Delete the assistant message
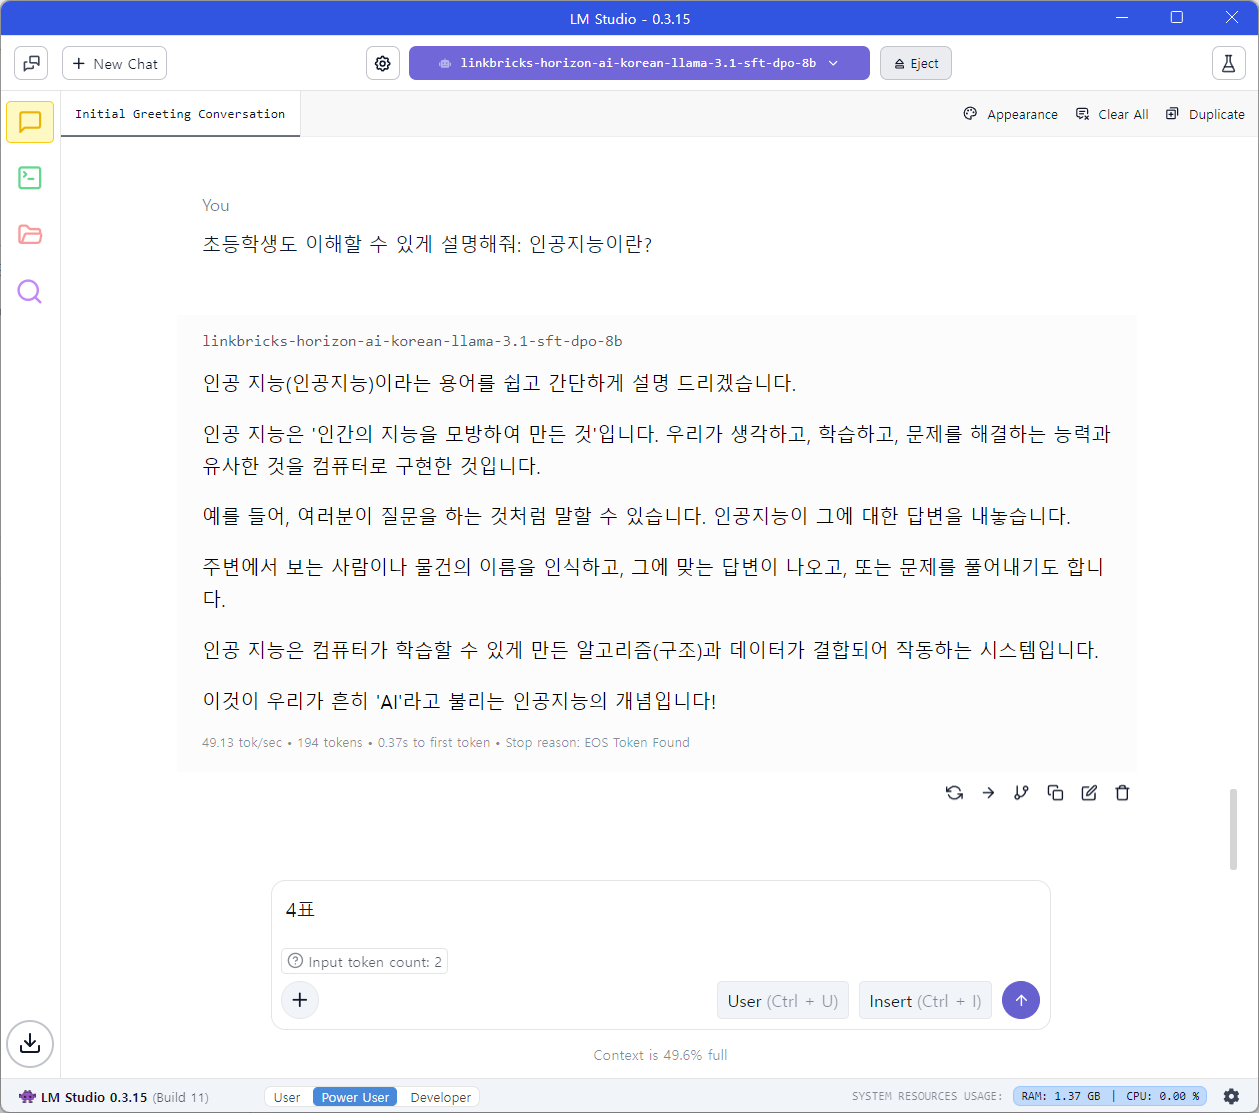Screen dimensions: 1259x1113 coord(1122,793)
